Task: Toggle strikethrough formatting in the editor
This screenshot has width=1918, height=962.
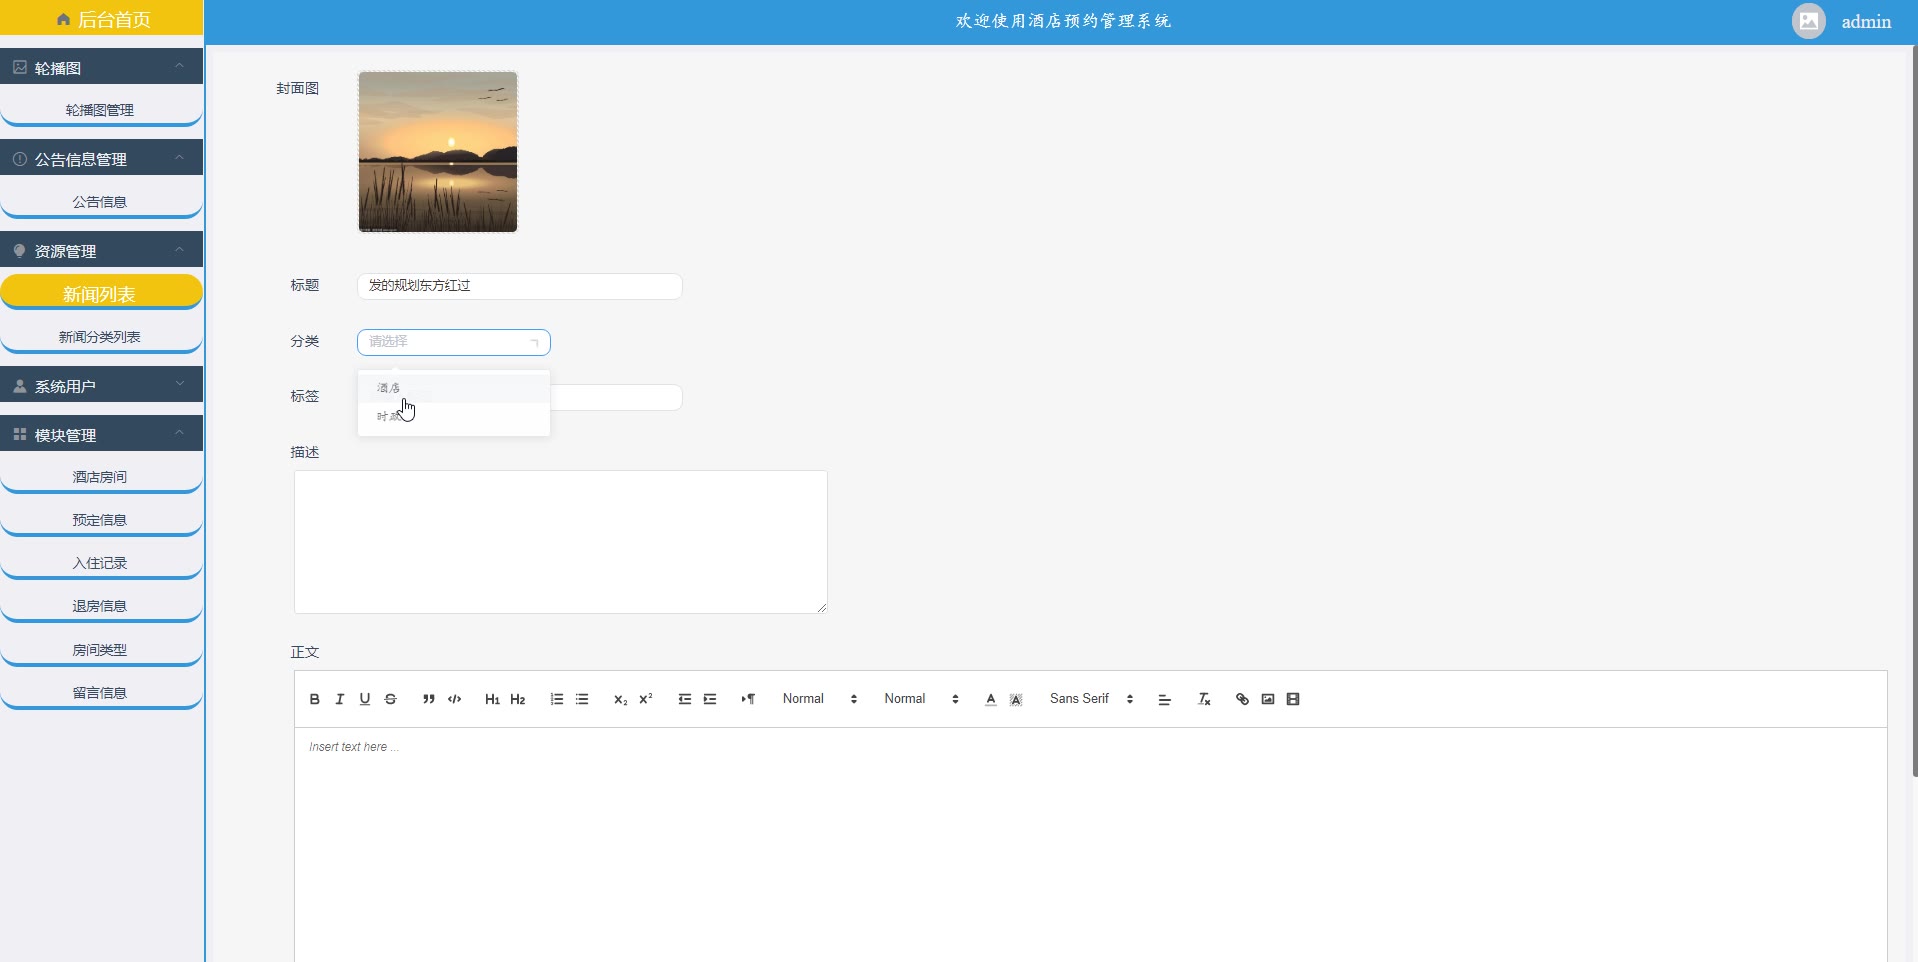Action: pos(391,699)
